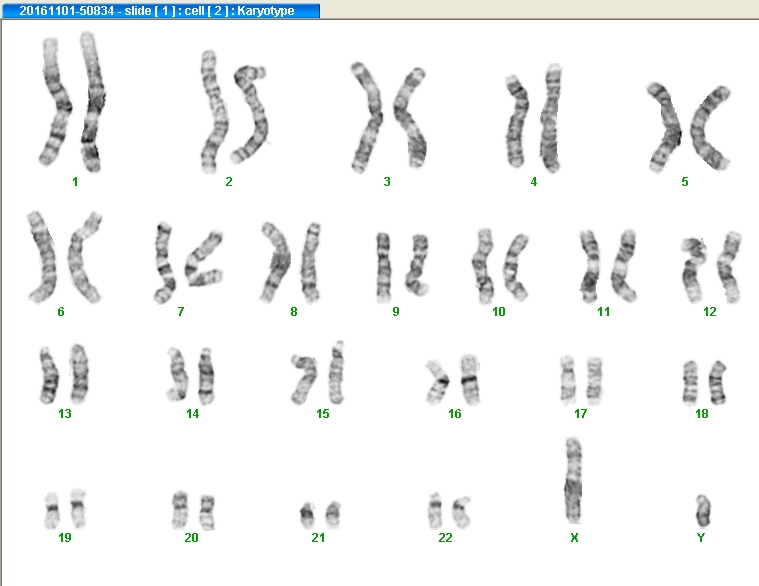Click the green label '18'
The height and width of the screenshot is (586, 759).
click(x=702, y=414)
